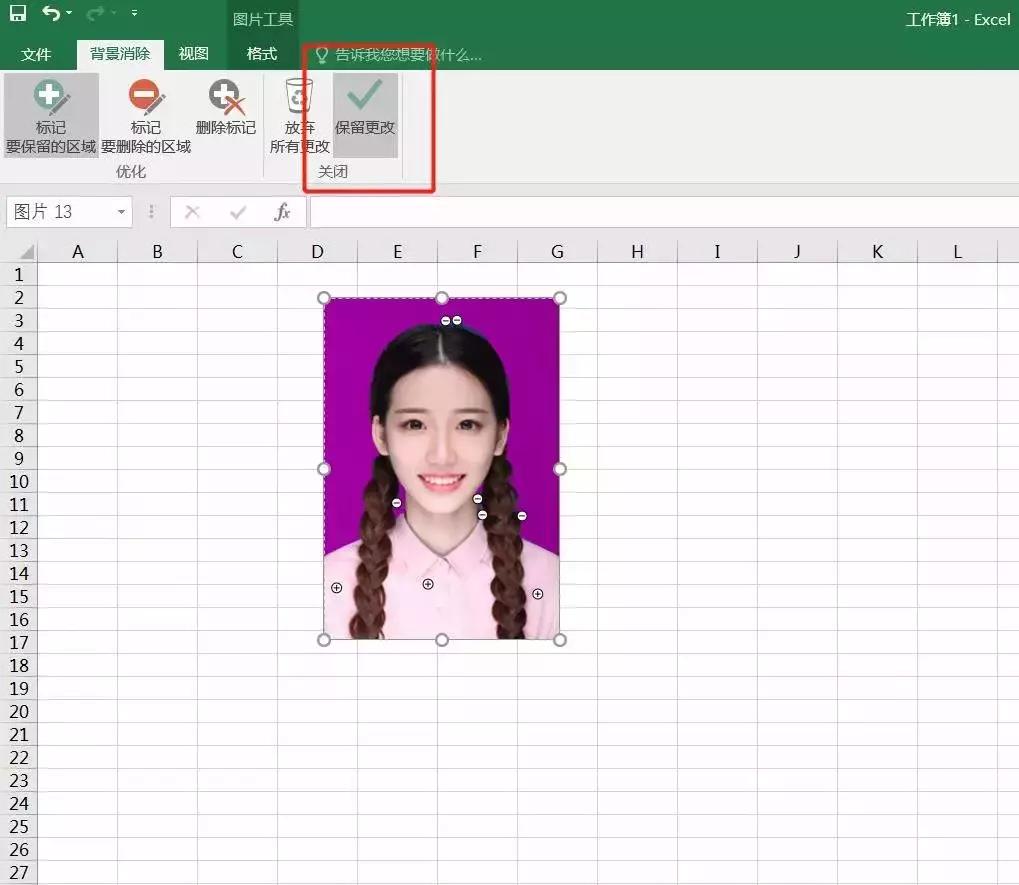Open the 文件 menu tab
1019x885 pixels.
[x=36, y=54]
